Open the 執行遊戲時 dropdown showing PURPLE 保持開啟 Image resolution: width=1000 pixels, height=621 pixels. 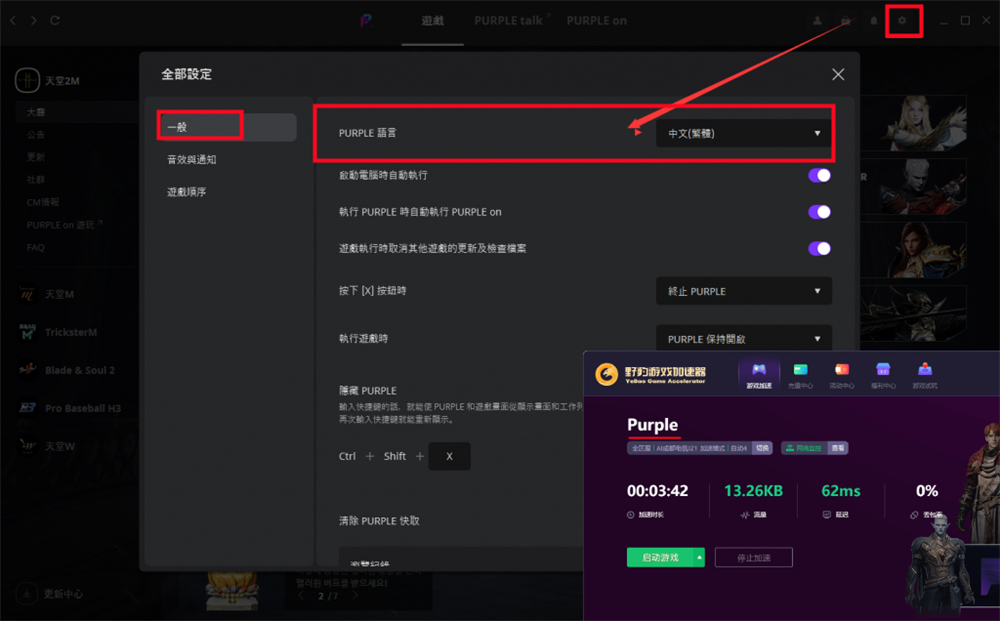744,339
